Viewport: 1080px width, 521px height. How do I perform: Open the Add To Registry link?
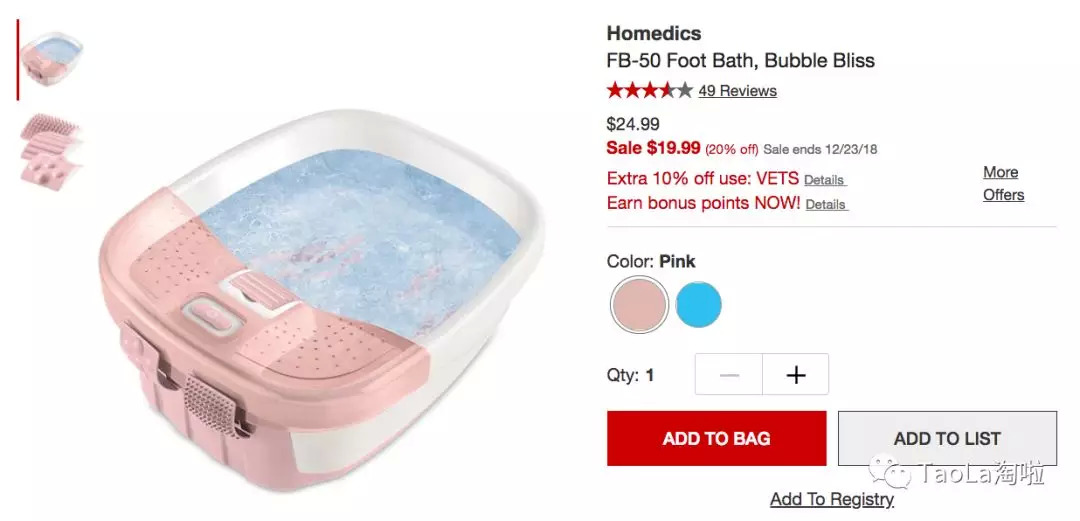[x=832, y=499]
